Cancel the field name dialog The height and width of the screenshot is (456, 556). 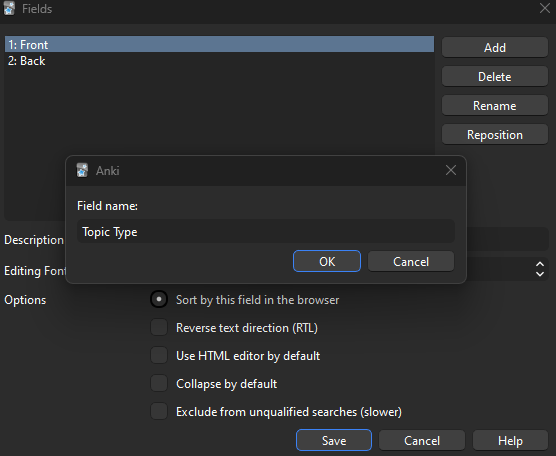click(411, 261)
